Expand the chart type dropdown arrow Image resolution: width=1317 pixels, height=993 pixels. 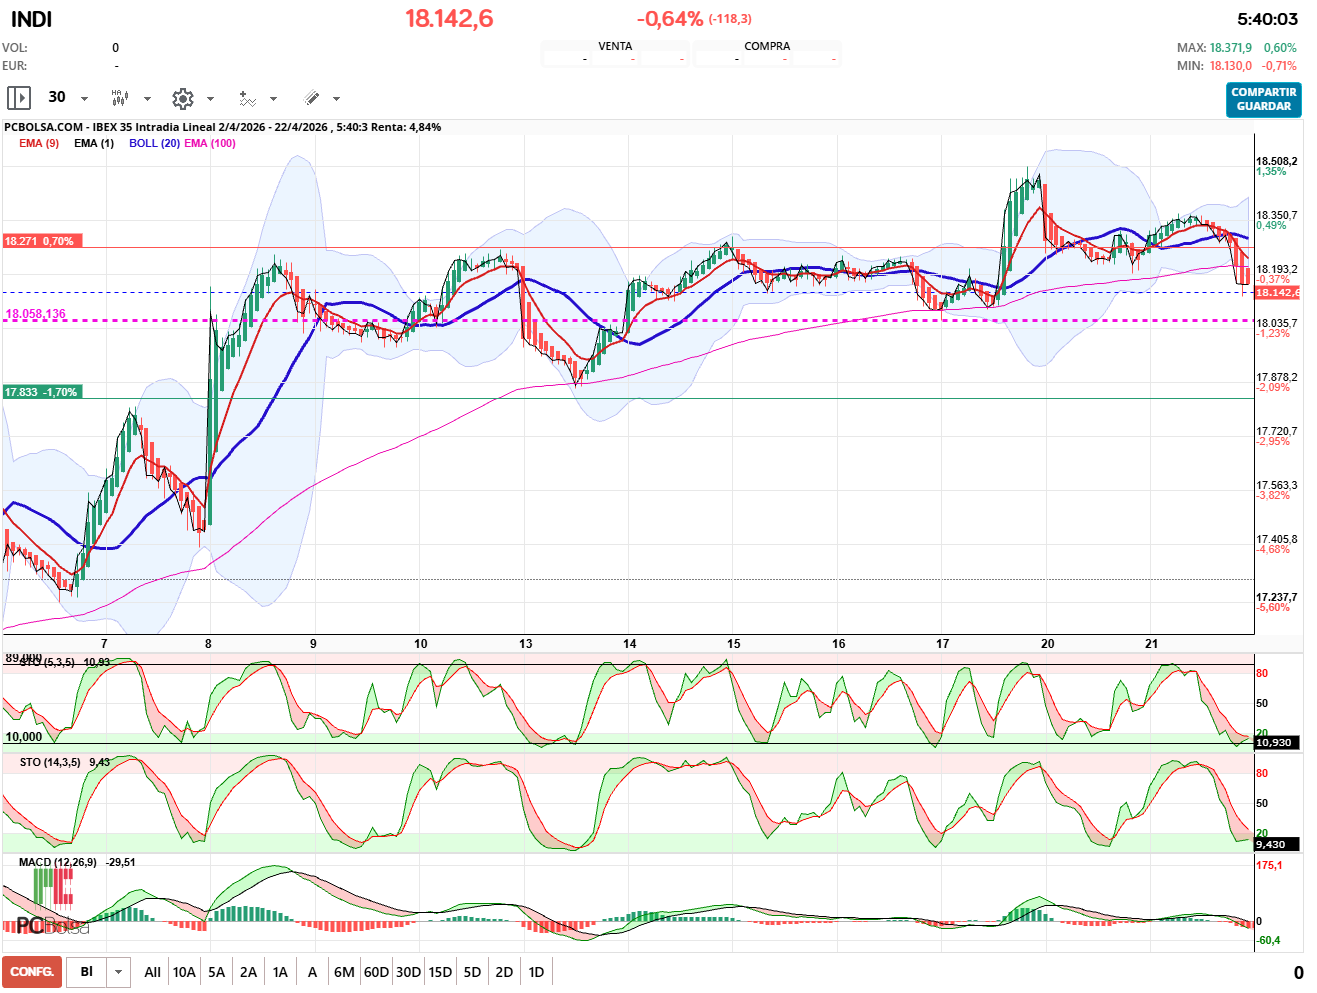point(147,99)
